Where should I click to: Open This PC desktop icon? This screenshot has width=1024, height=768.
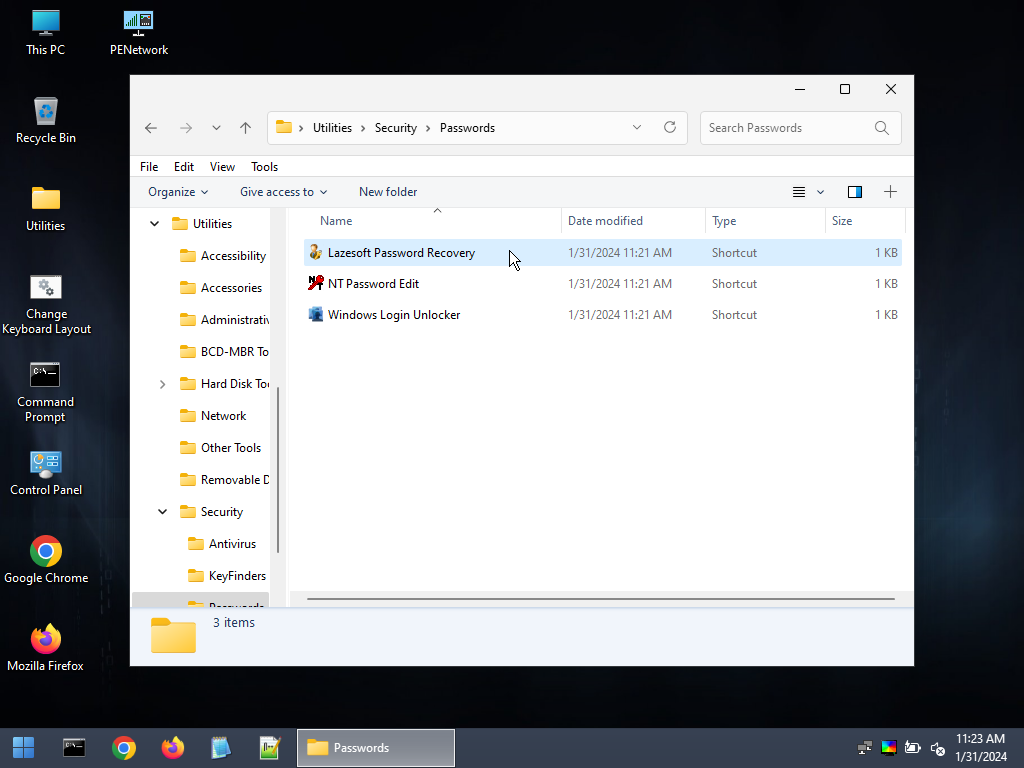[x=46, y=33]
